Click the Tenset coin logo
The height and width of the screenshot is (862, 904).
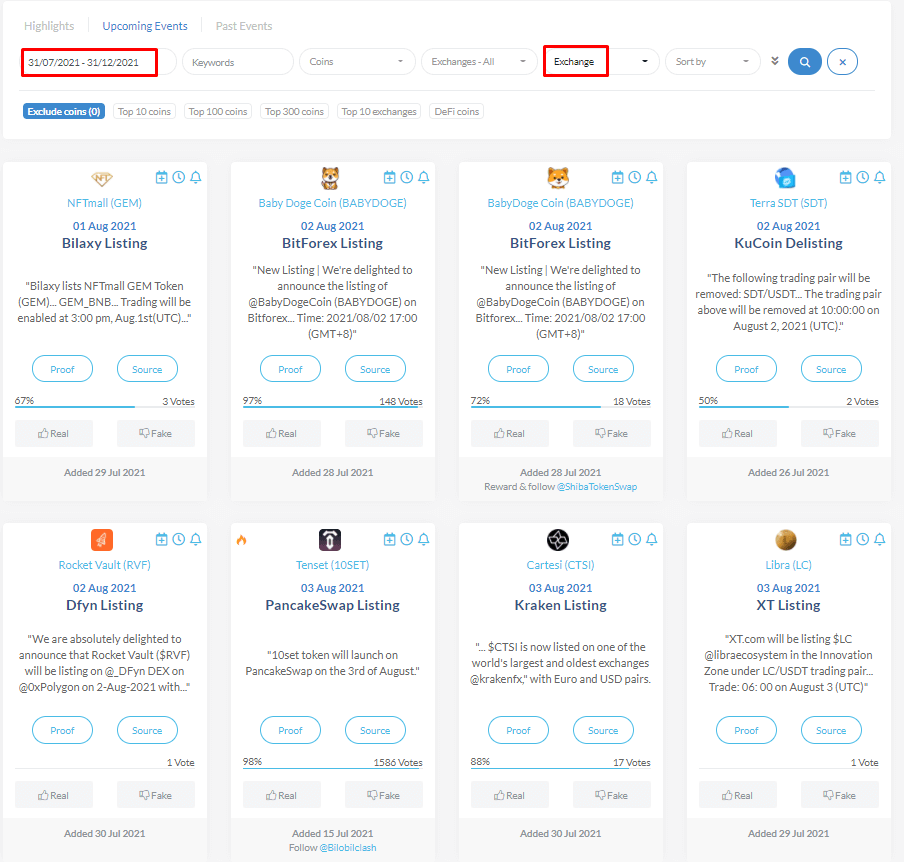coord(330,540)
